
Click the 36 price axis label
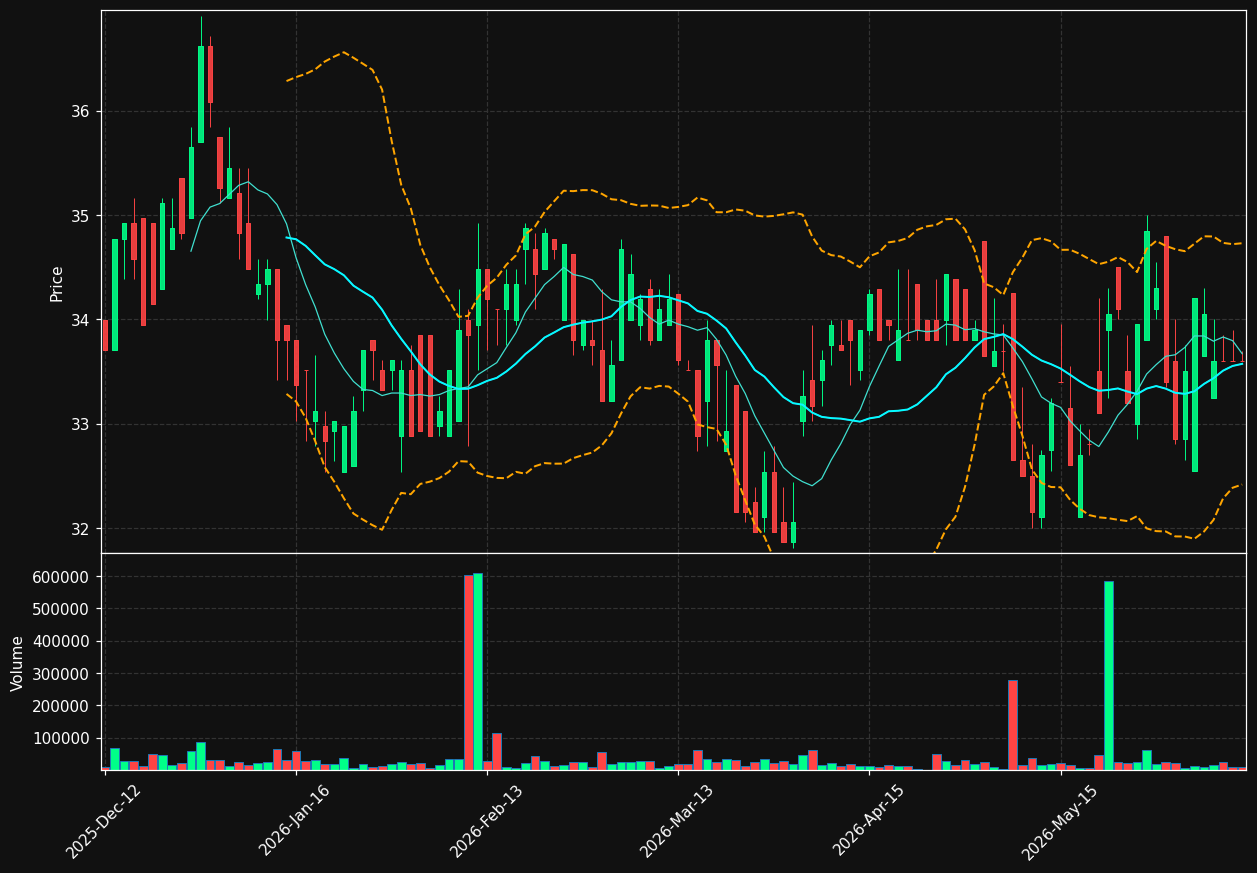[x=78, y=112]
